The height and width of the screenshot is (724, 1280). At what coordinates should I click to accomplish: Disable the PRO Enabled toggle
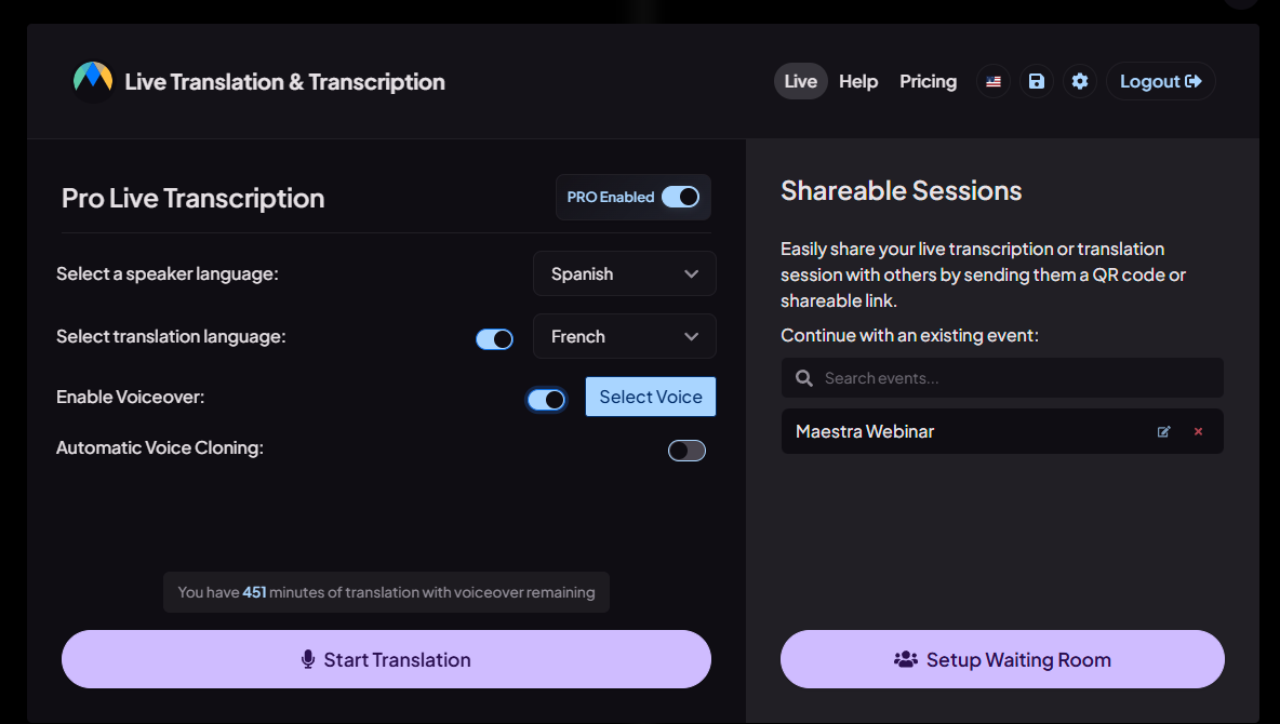point(680,197)
